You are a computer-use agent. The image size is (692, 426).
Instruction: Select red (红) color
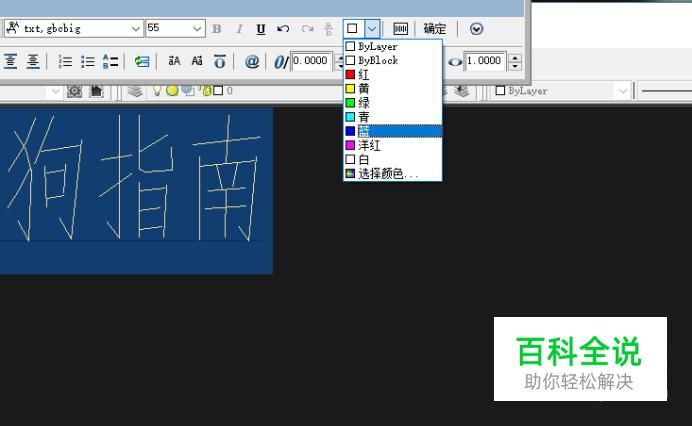click(x=393, y=75)
